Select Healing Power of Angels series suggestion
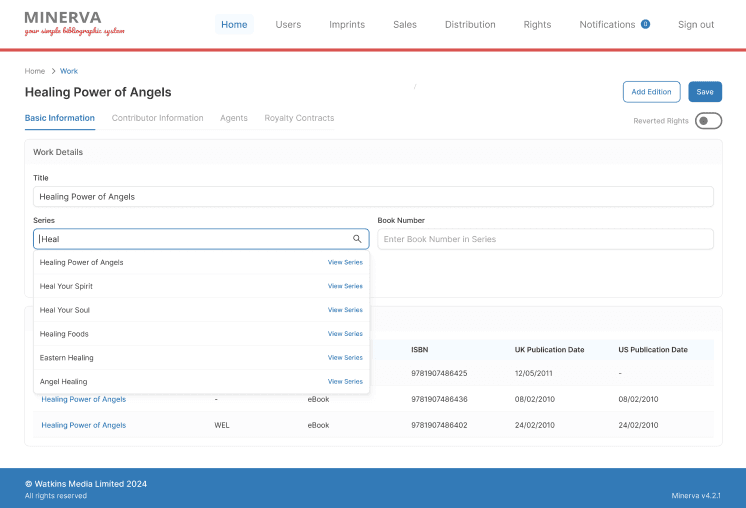Image resolution: width=746 pixels, height=508 pixels. (82, 262)
